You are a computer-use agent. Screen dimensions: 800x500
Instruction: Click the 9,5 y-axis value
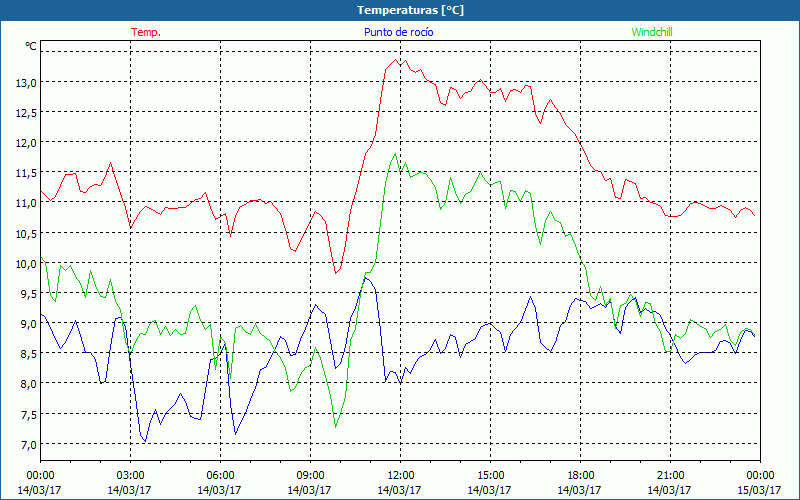(x=29, y=294)
